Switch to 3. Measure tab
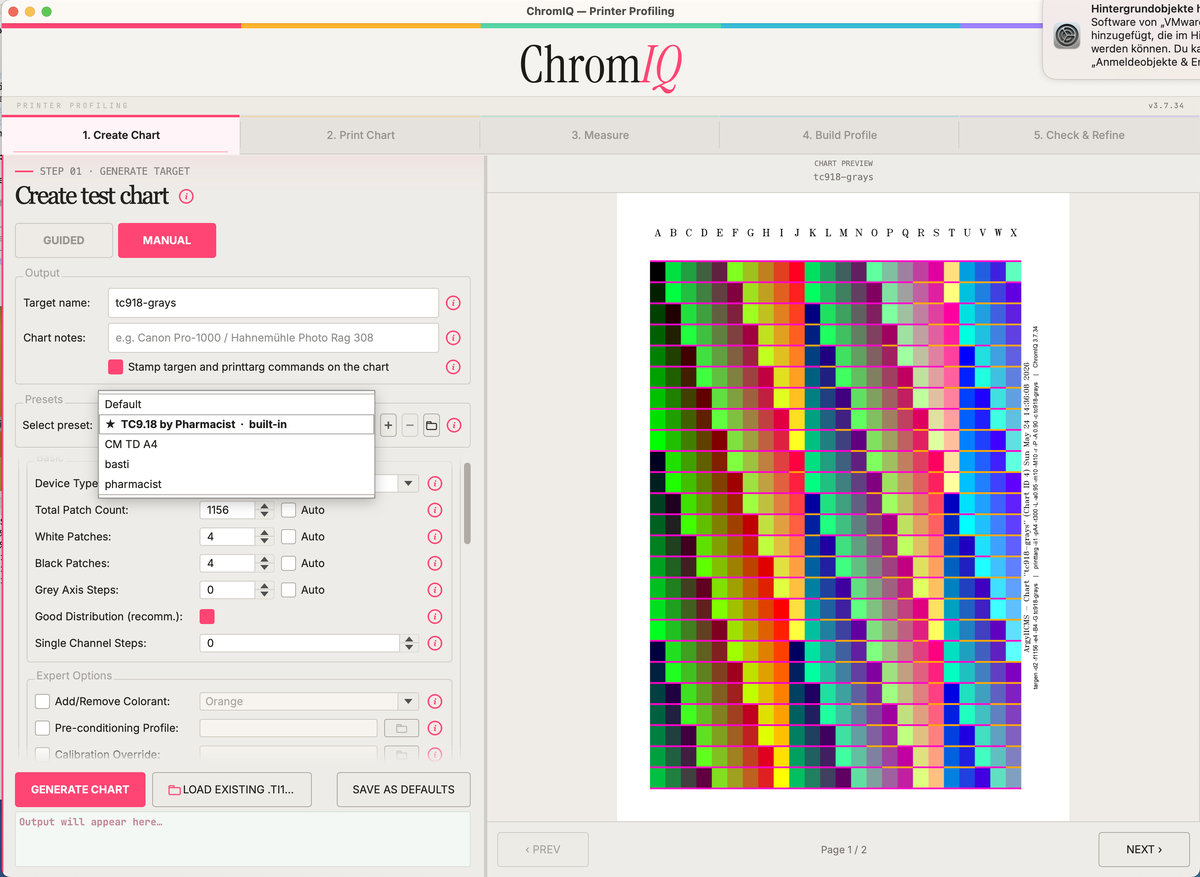 click(x=600, y=135)
